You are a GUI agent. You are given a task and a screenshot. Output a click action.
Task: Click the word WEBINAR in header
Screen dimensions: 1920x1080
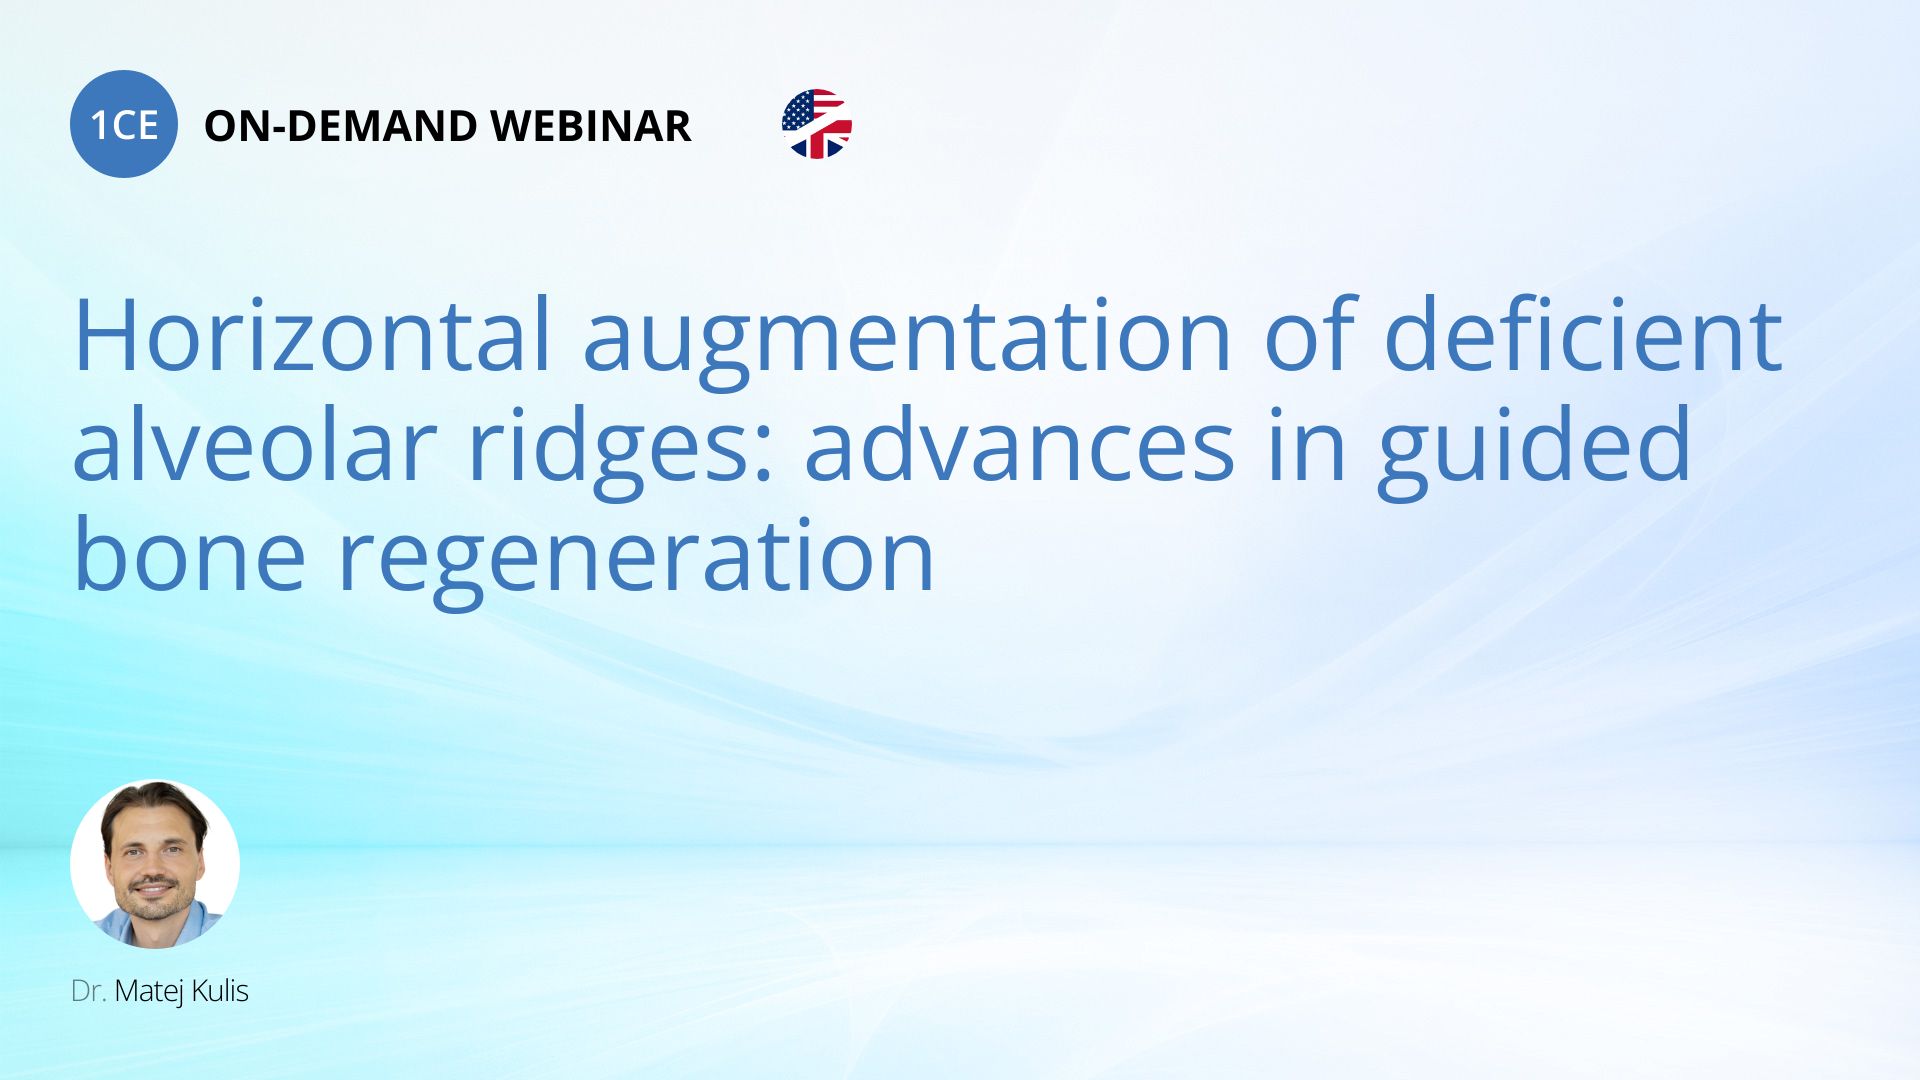(x=590, y=126)
